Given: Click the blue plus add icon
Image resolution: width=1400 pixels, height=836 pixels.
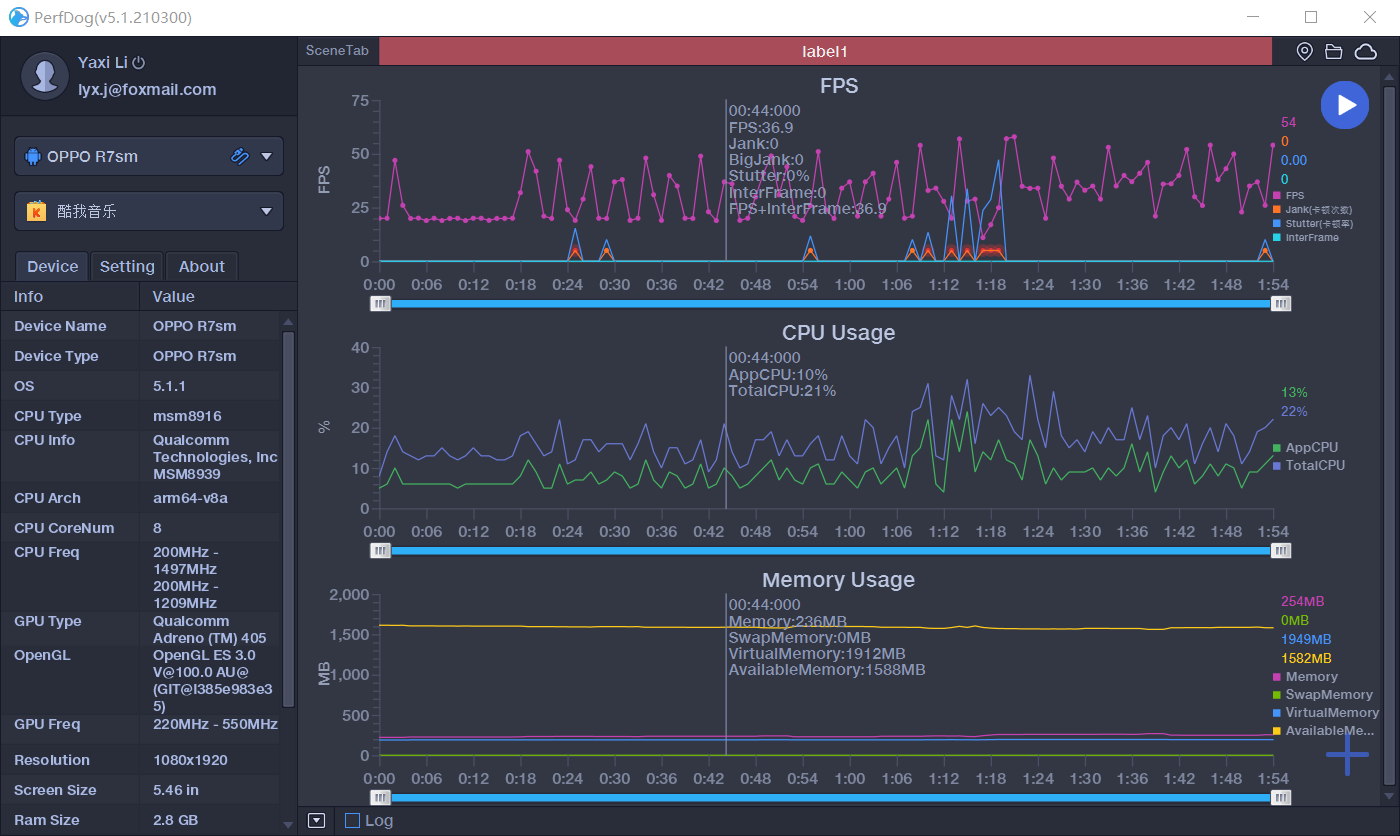Looking at the screenshot, I should point(1347,754).
